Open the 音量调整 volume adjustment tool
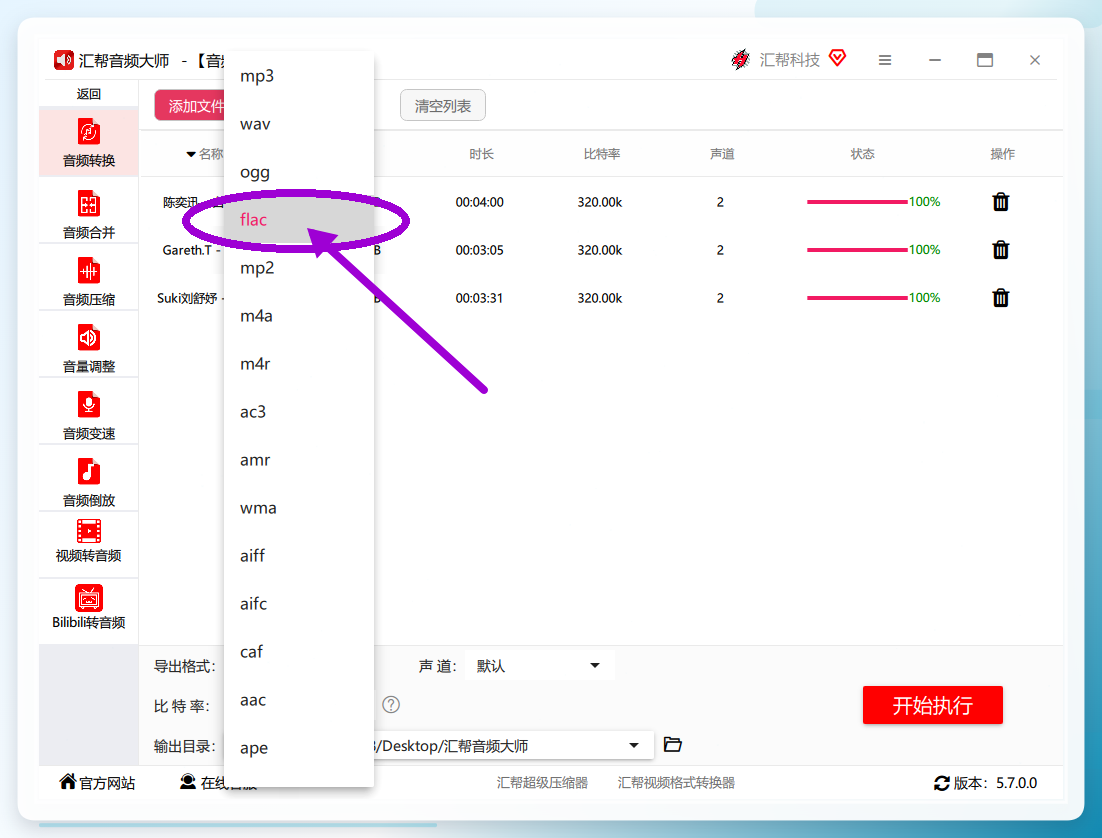 tap(89, 348)
